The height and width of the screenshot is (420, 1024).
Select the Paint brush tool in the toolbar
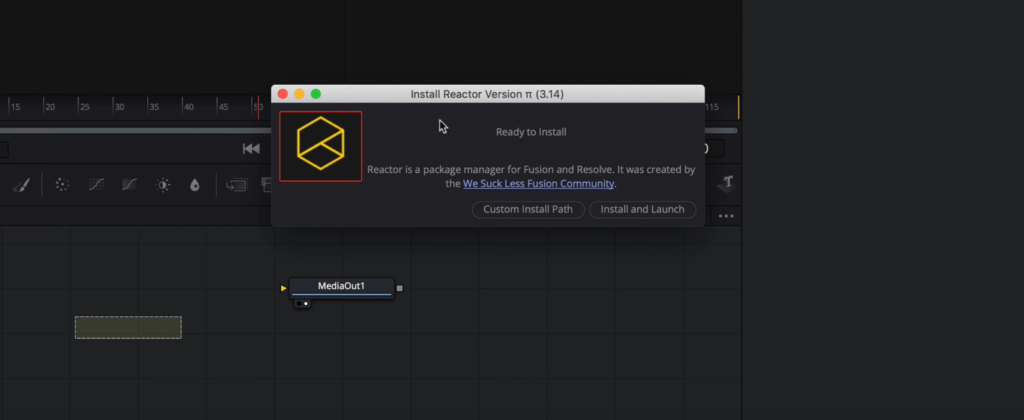click(x=22, y=185)
